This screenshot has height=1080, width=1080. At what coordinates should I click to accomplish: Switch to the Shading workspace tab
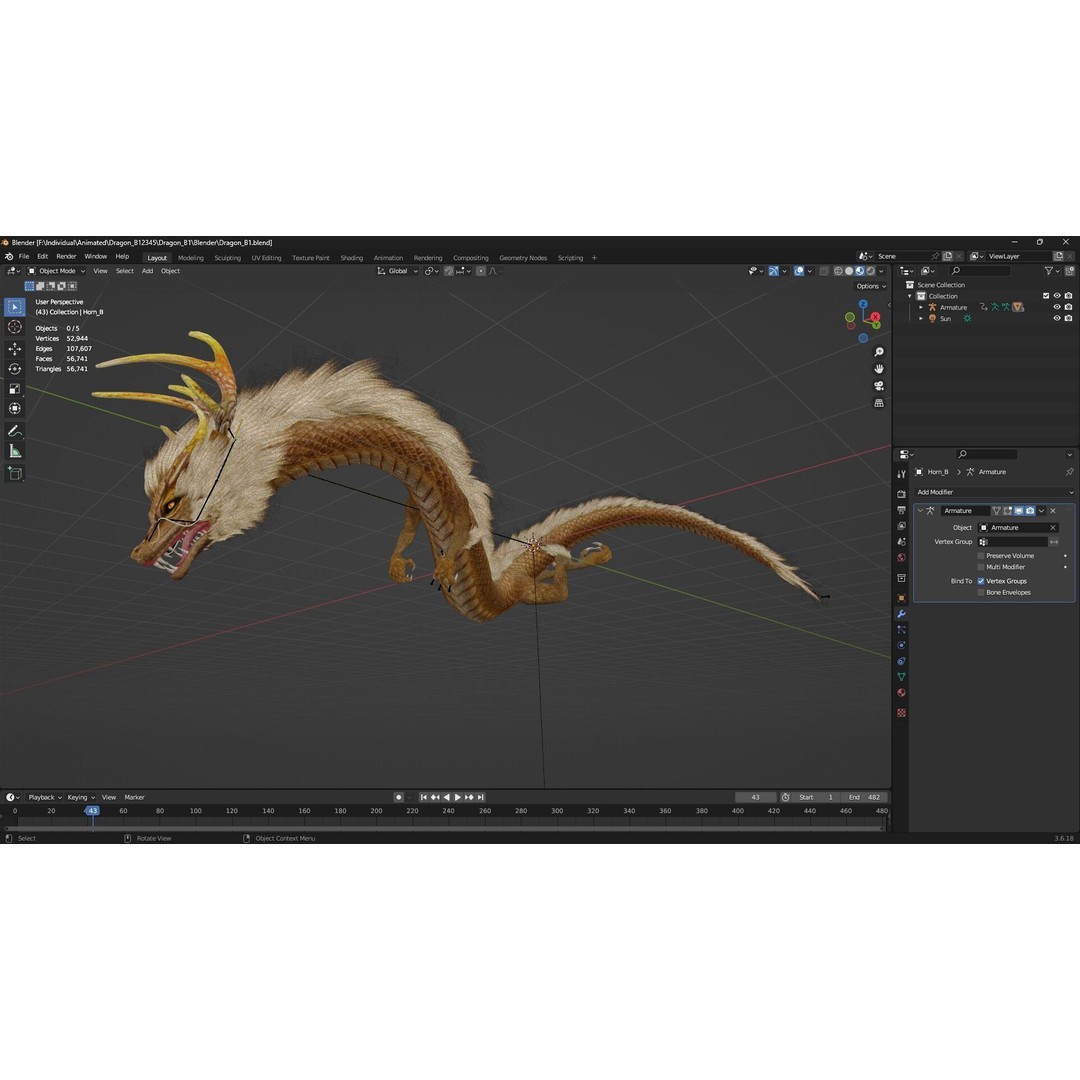pyautogui.click(x=351, y=258)
